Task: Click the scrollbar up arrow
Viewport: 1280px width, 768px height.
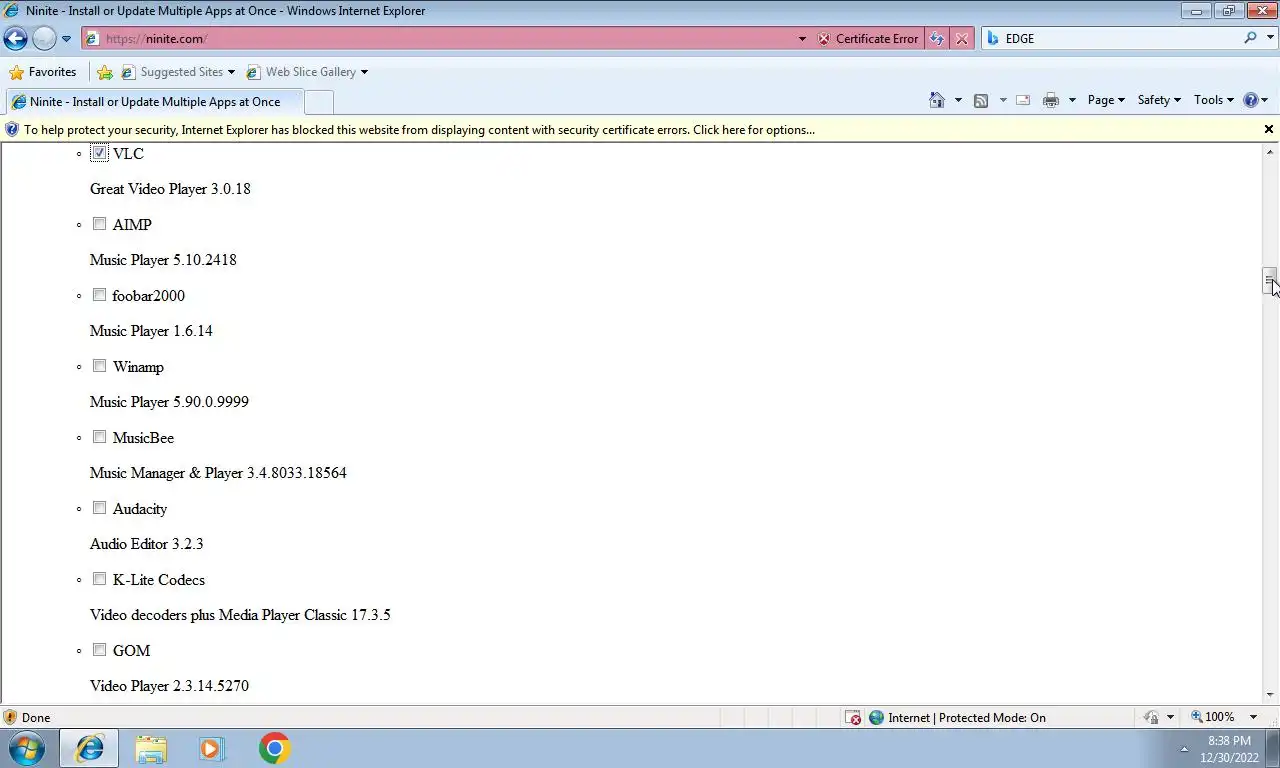Action: 1269,152
